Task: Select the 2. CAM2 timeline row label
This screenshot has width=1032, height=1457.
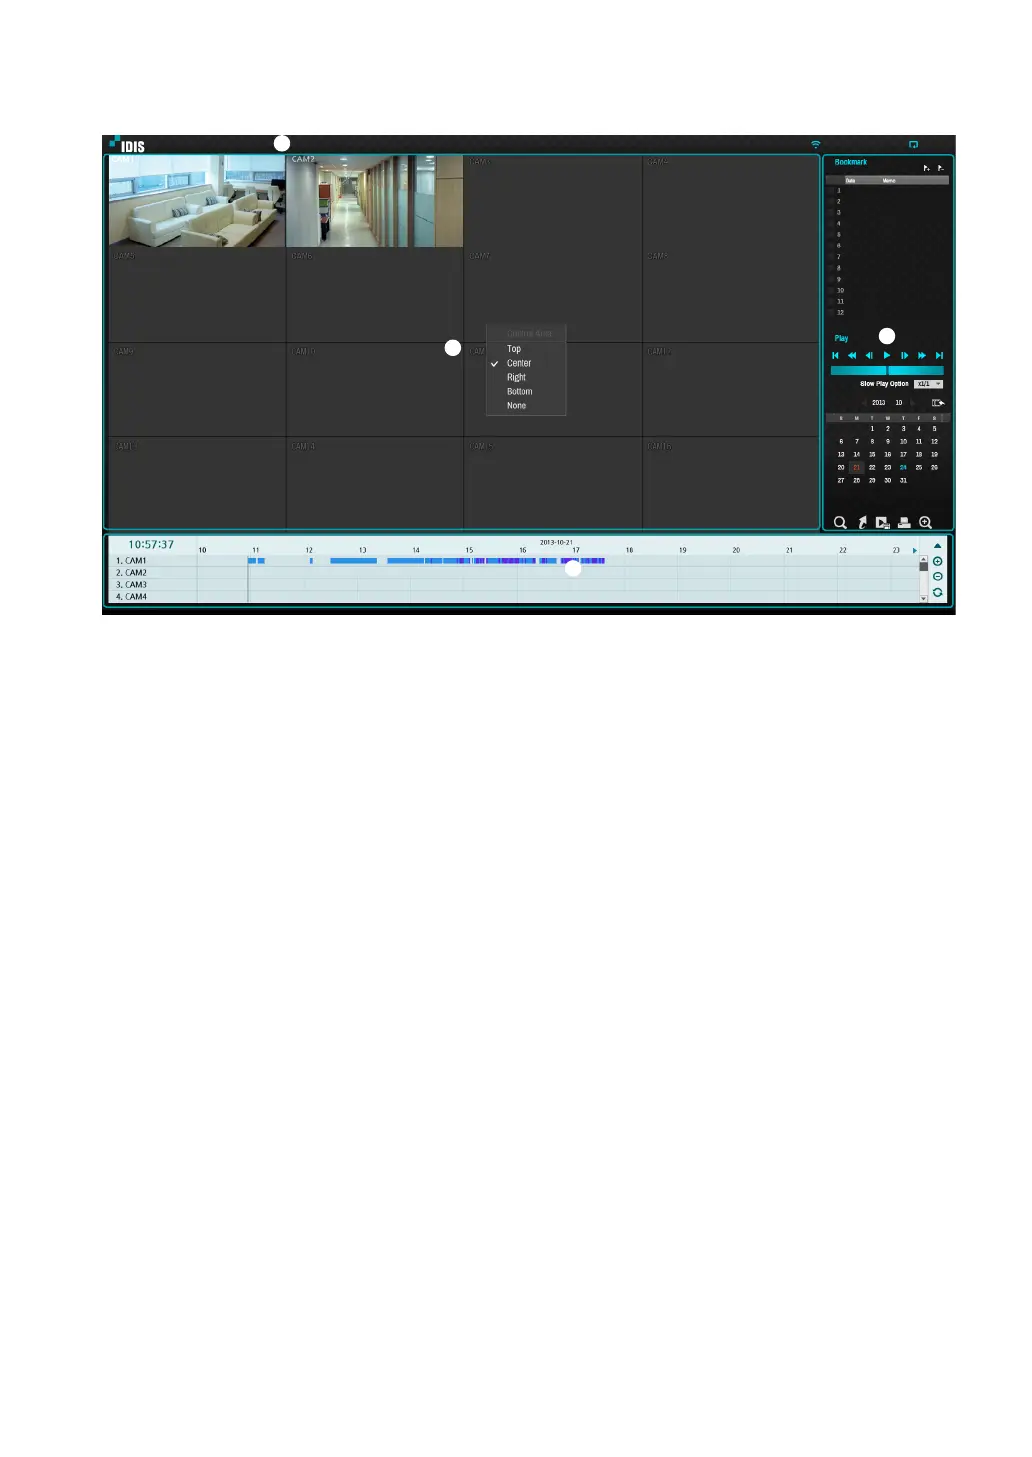Action: point(131,573)
